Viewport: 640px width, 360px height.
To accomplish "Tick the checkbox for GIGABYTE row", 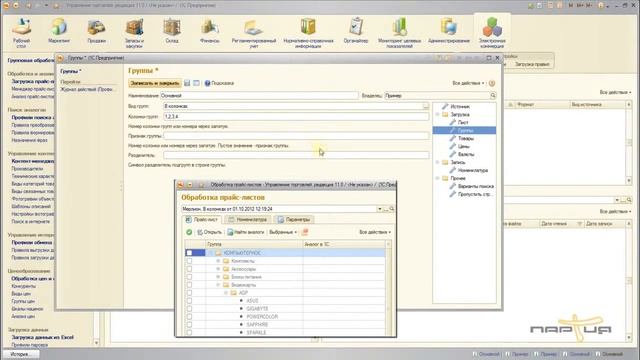I will tap(189, 309).
